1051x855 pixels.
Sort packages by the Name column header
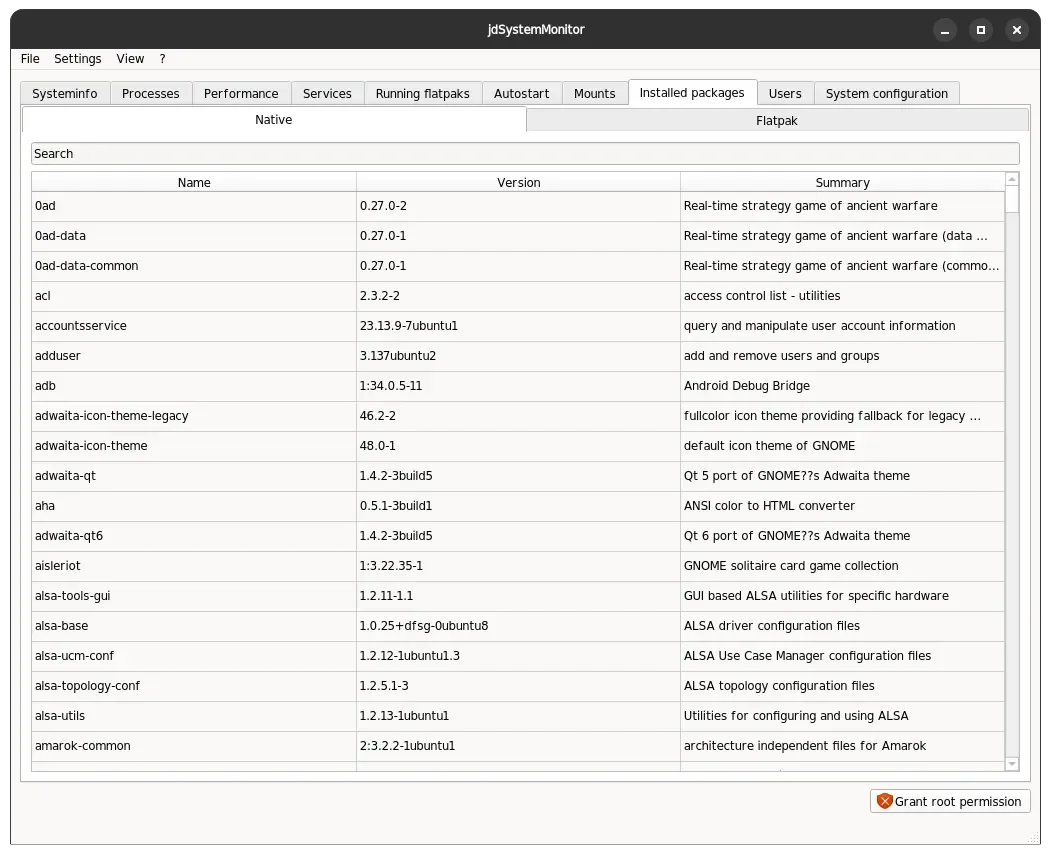pyautogui.click(x=194, y=182)
